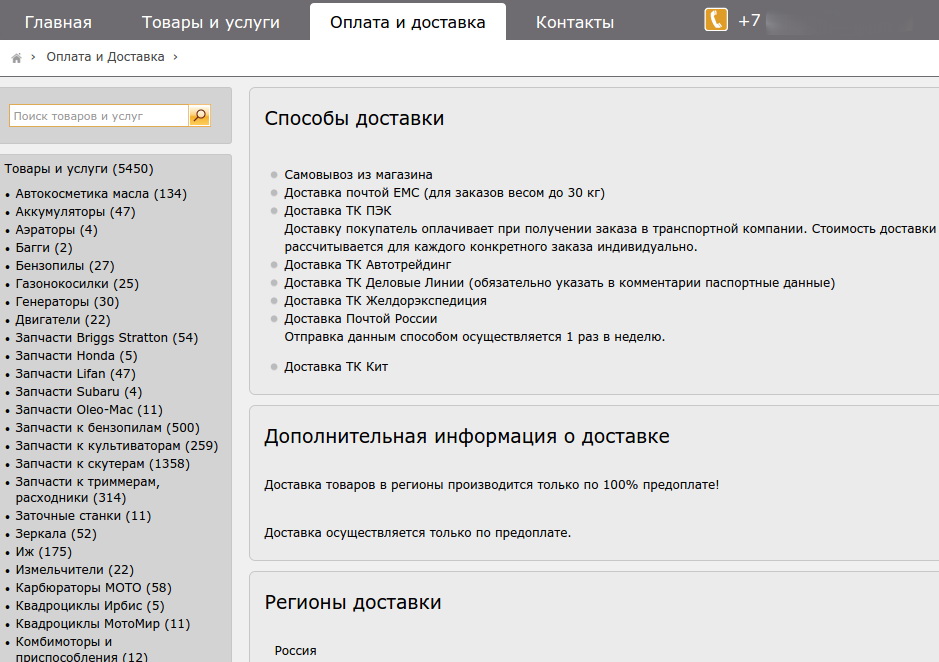The width and height of the screenshot is (939, 662).
Task: Select Запчасти Briggs Stratton category
Action: click(x=107, y=338)
